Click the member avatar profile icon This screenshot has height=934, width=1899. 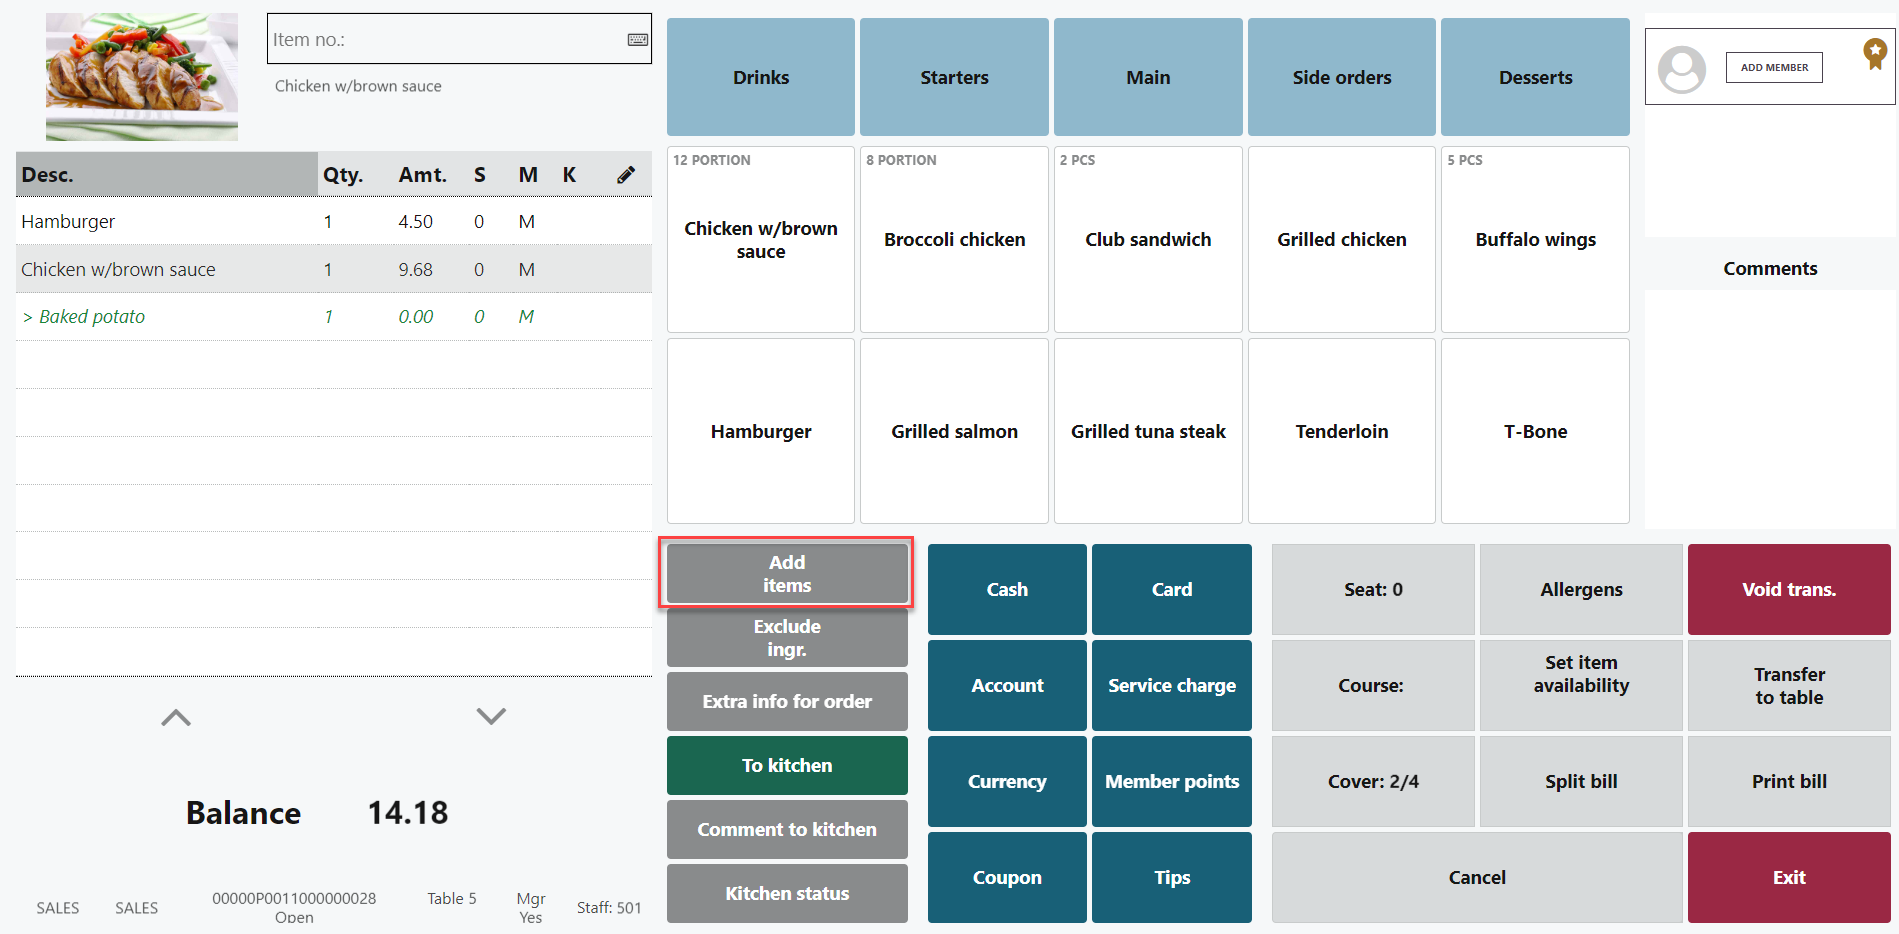1682,69
